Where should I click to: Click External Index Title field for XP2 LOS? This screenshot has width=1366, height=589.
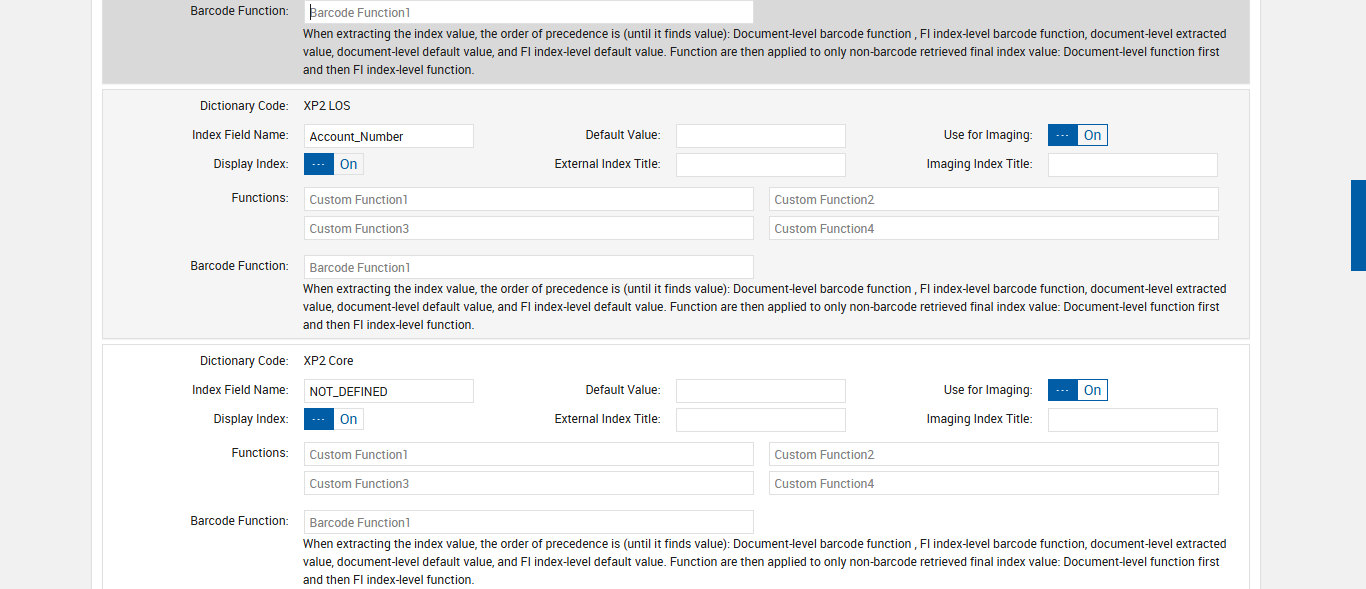[x=760, y=165]
